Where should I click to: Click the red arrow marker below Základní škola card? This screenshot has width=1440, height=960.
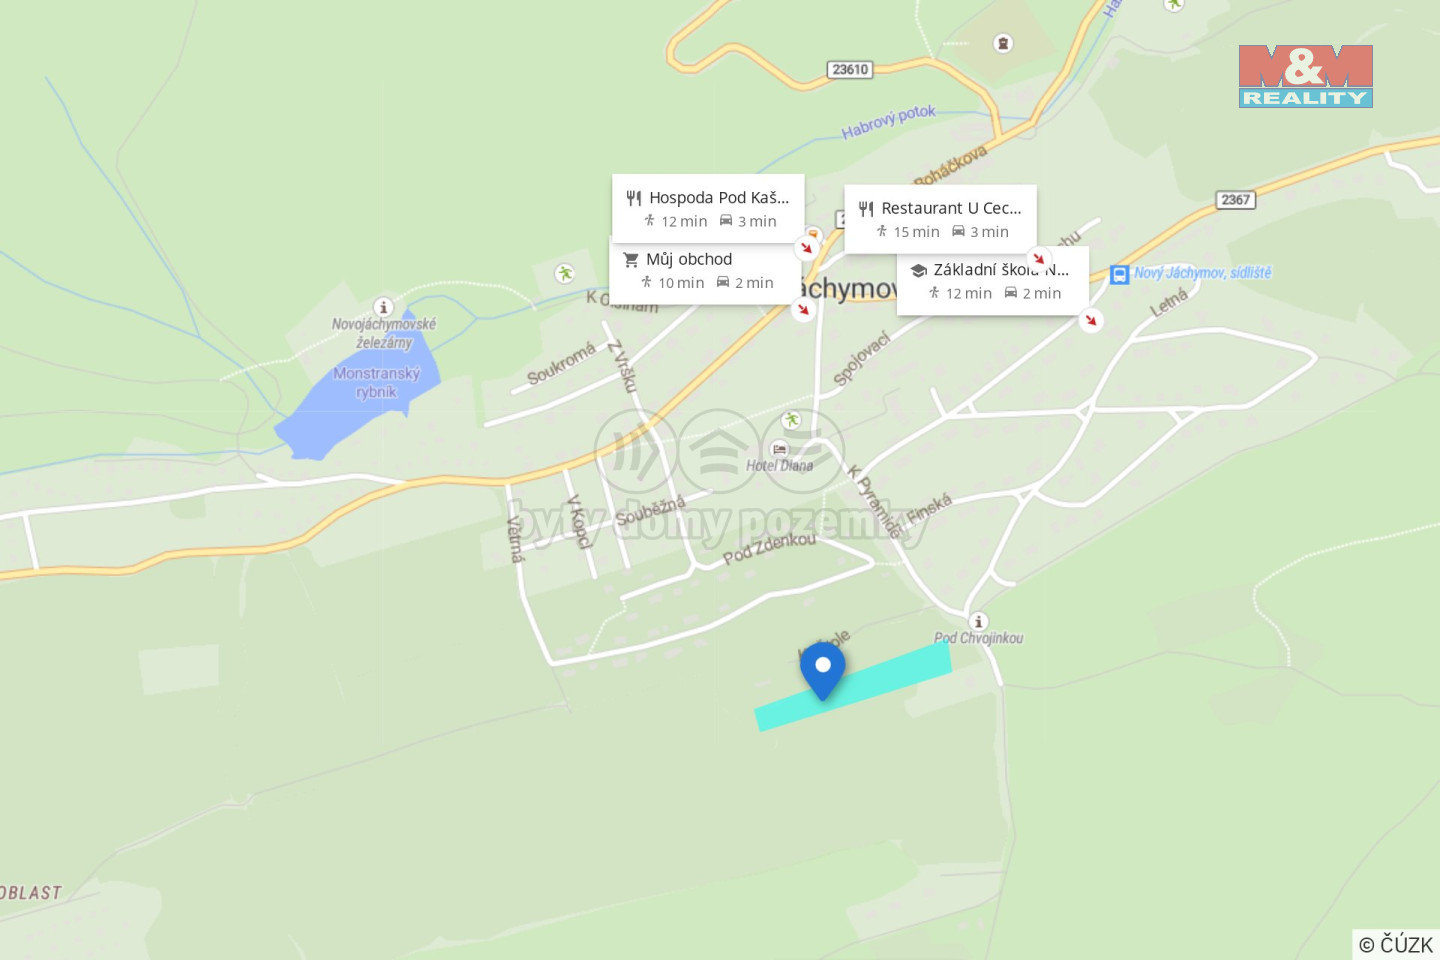[1091, 320]
